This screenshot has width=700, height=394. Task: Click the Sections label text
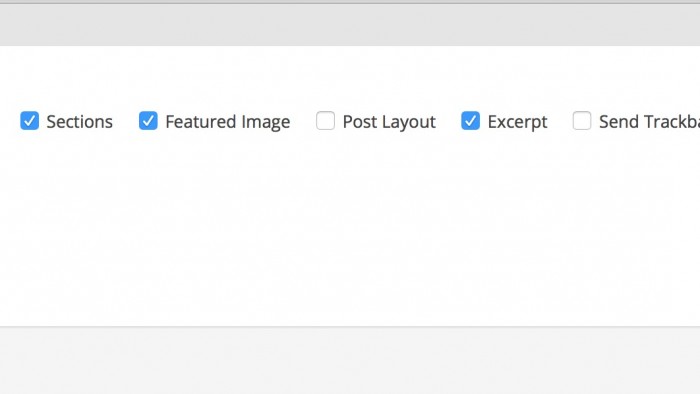79,122
